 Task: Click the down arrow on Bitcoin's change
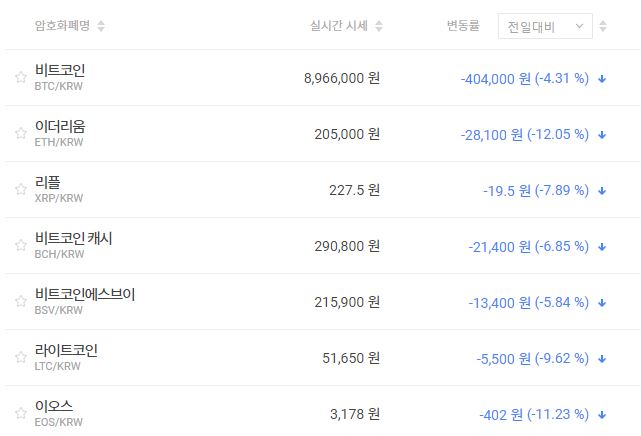(603, 78)
